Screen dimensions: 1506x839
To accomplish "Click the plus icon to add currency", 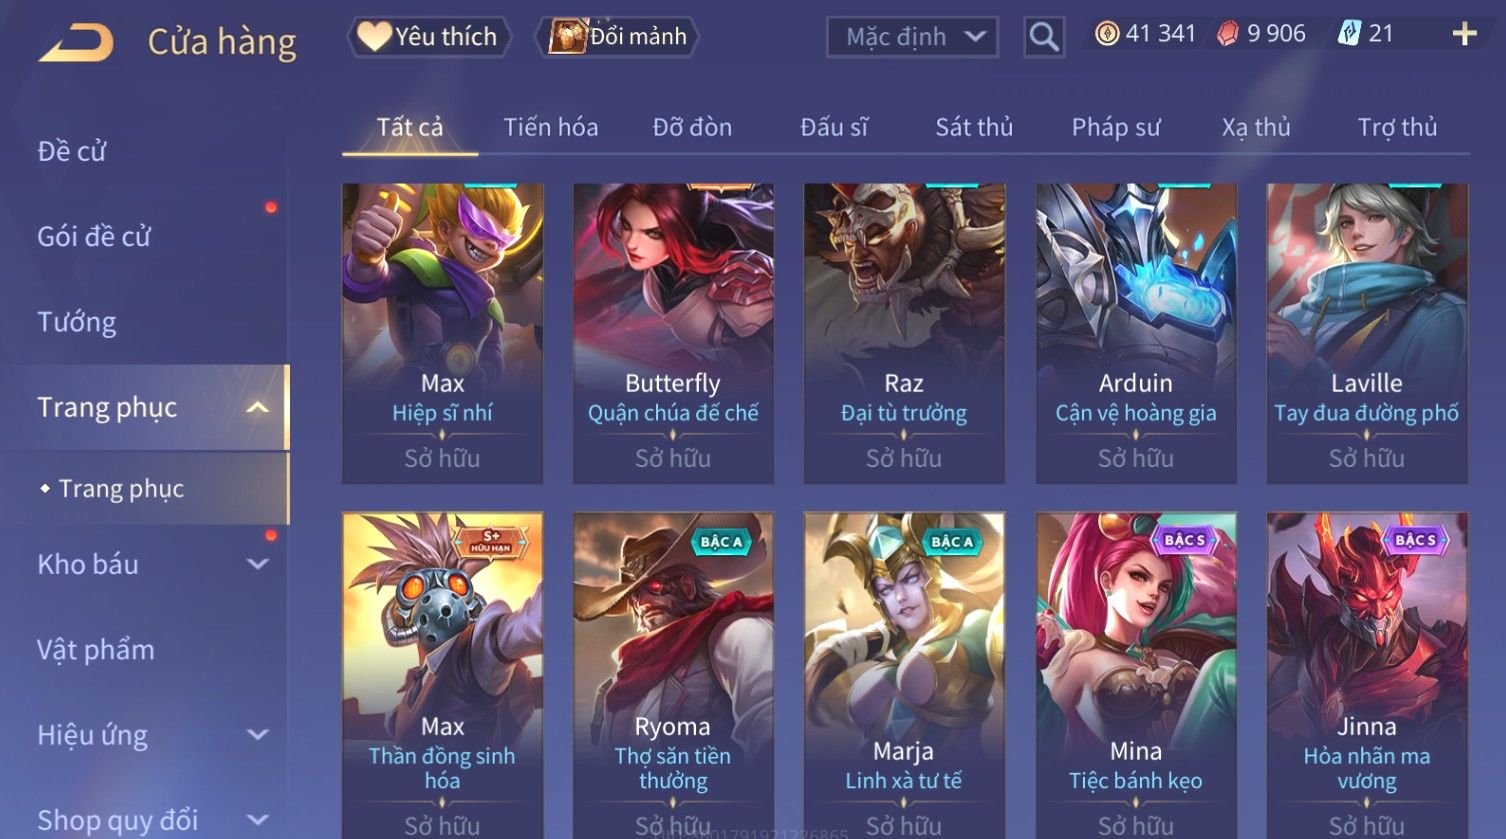I will (x=1464, y=35).
